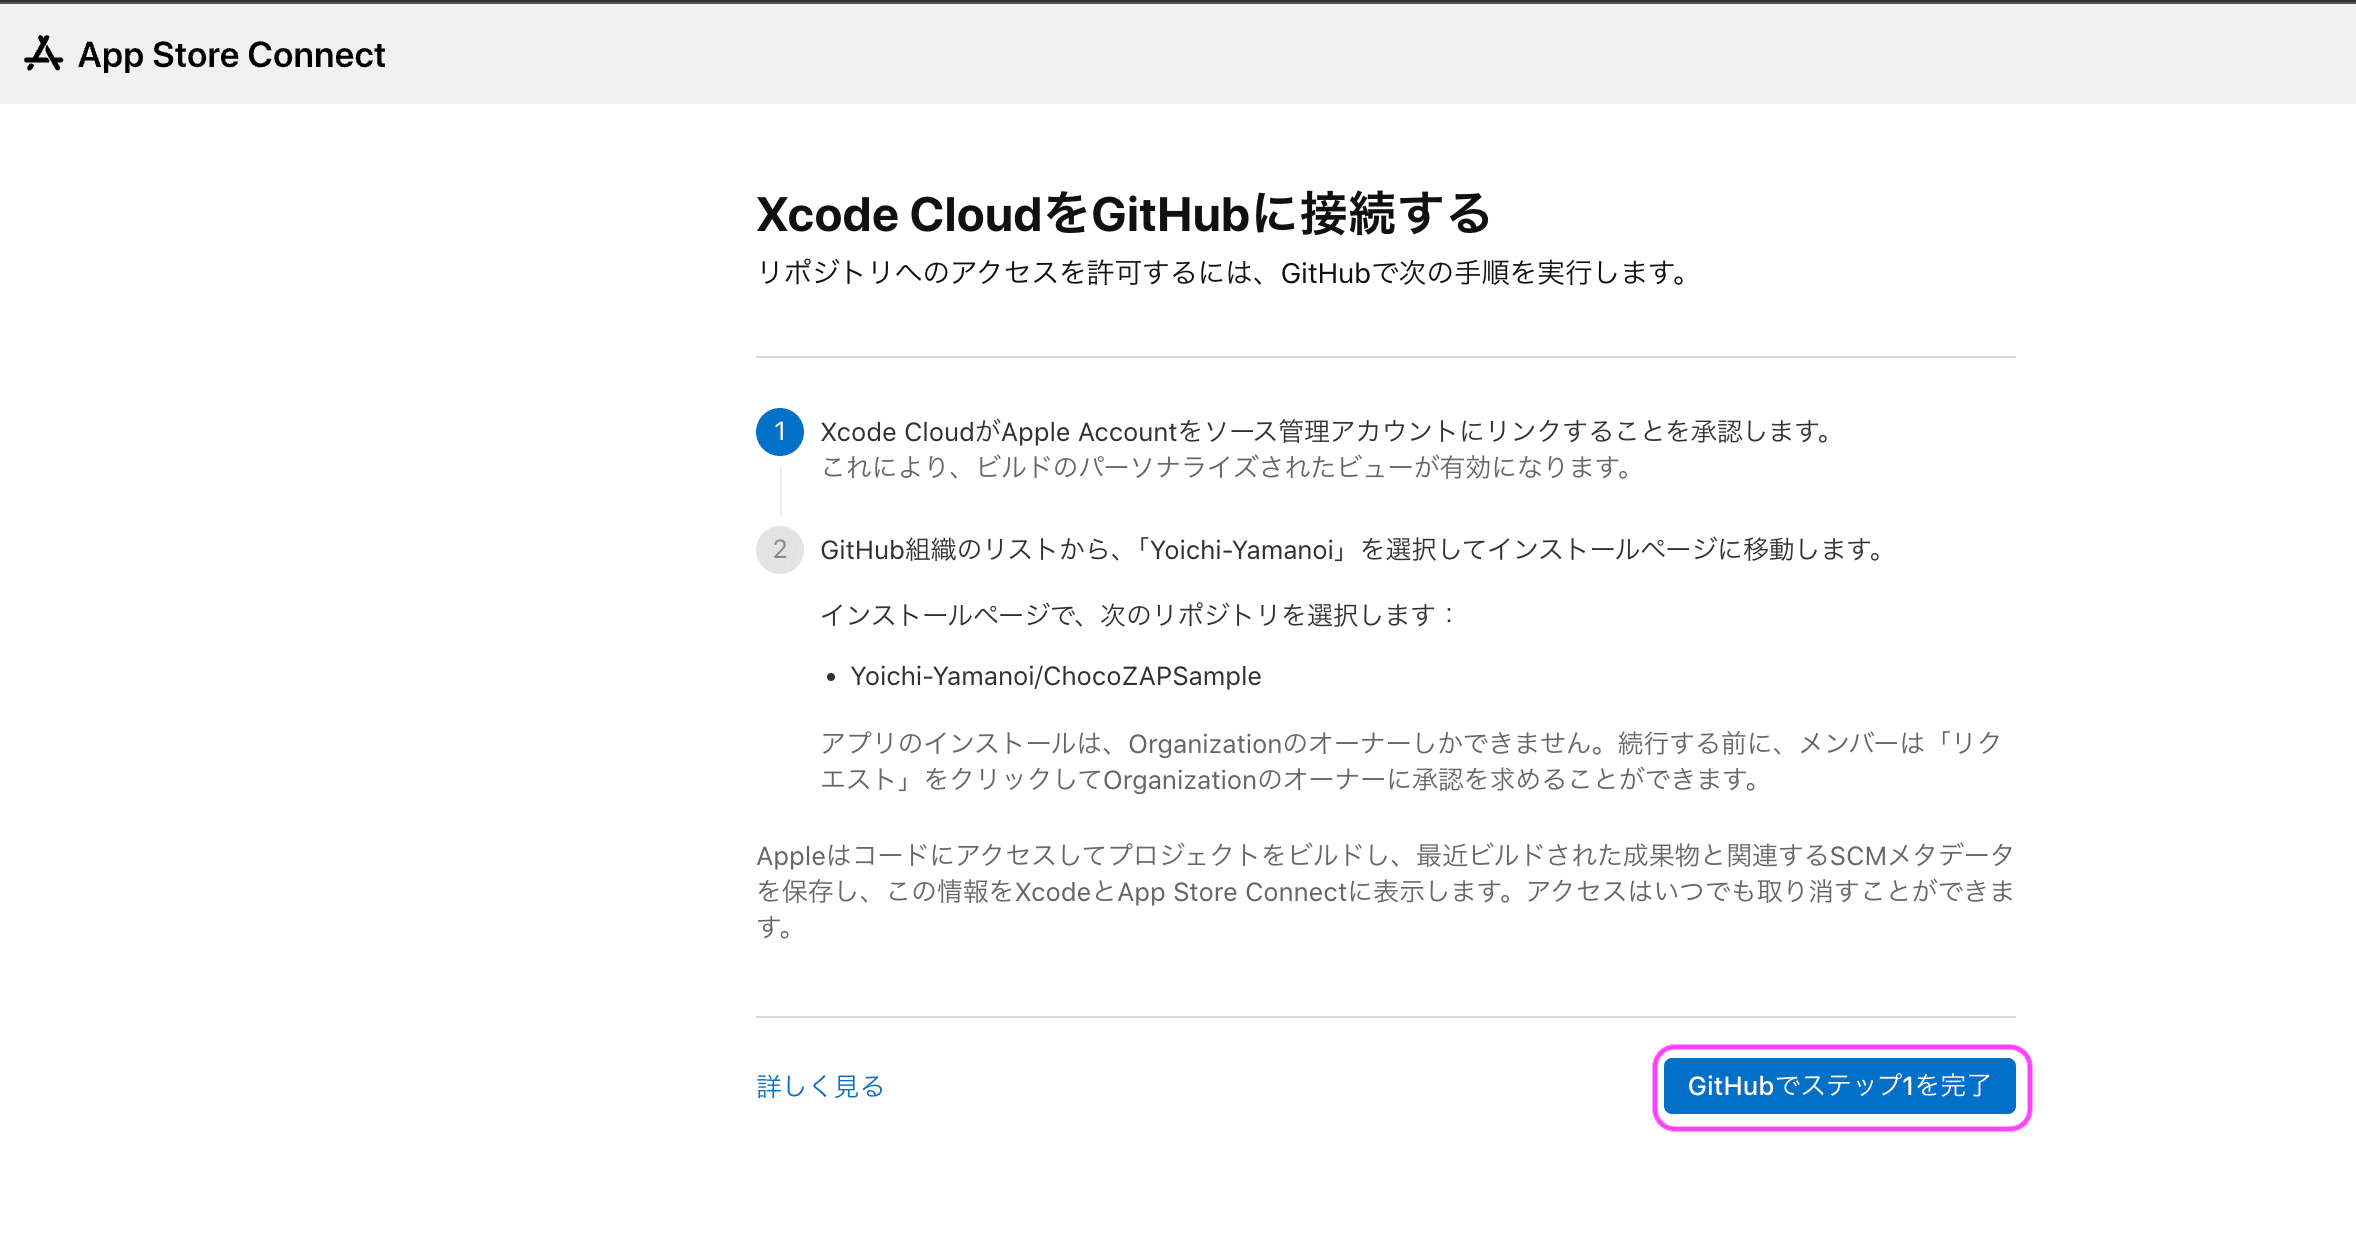Click the divider line below the subtitle
The image size is (2356, 1256).
1384,357
